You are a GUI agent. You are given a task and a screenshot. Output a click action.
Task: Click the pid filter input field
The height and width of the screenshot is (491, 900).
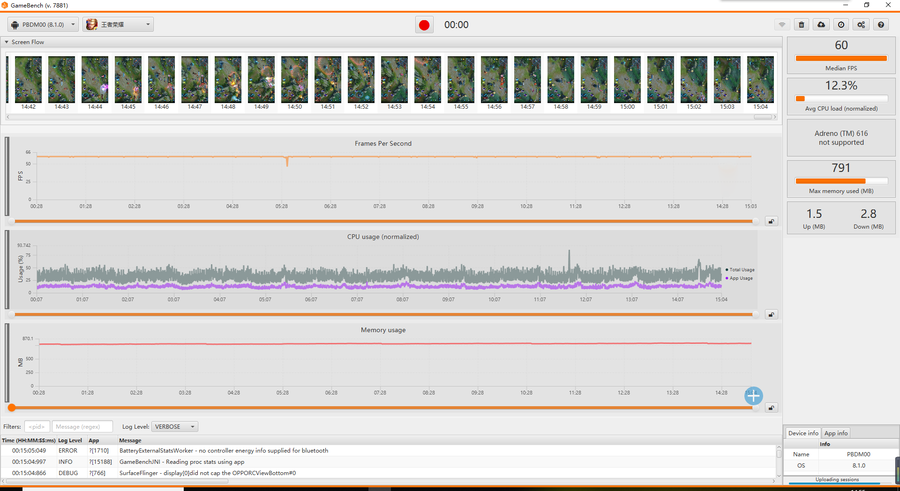36,426
